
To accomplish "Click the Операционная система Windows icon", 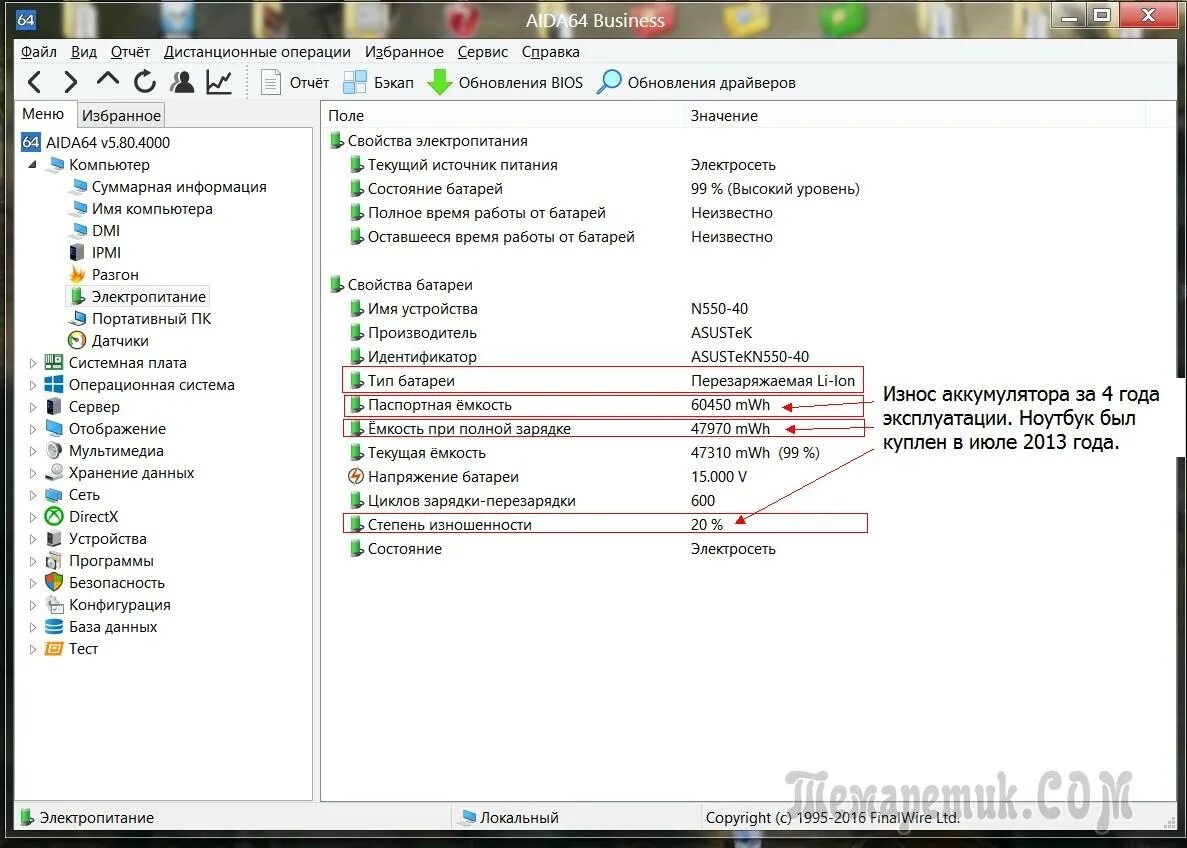I will (x=54, y=384).
